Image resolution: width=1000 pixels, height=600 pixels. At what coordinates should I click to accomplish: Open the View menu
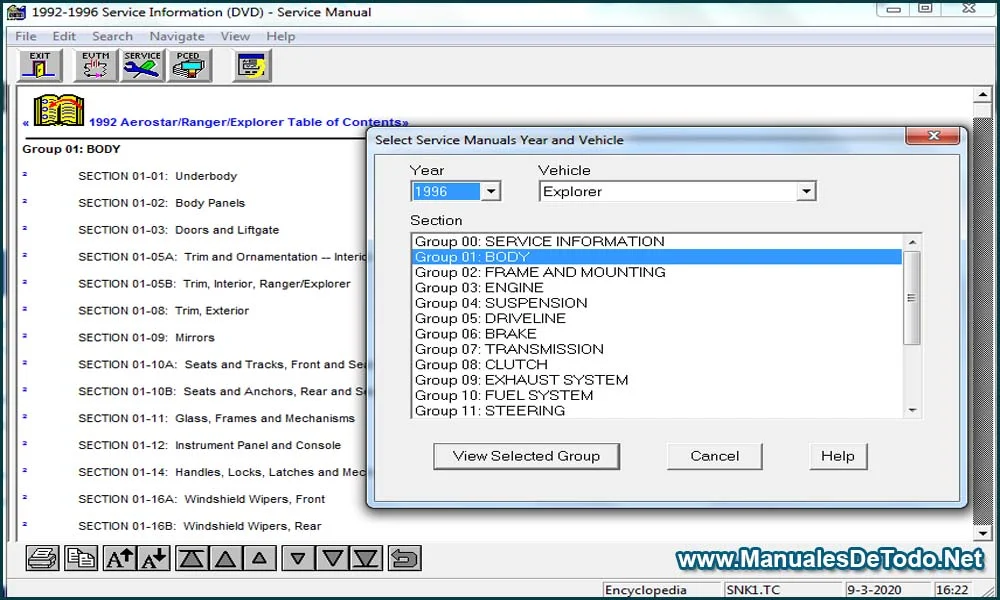click(235, 36)
